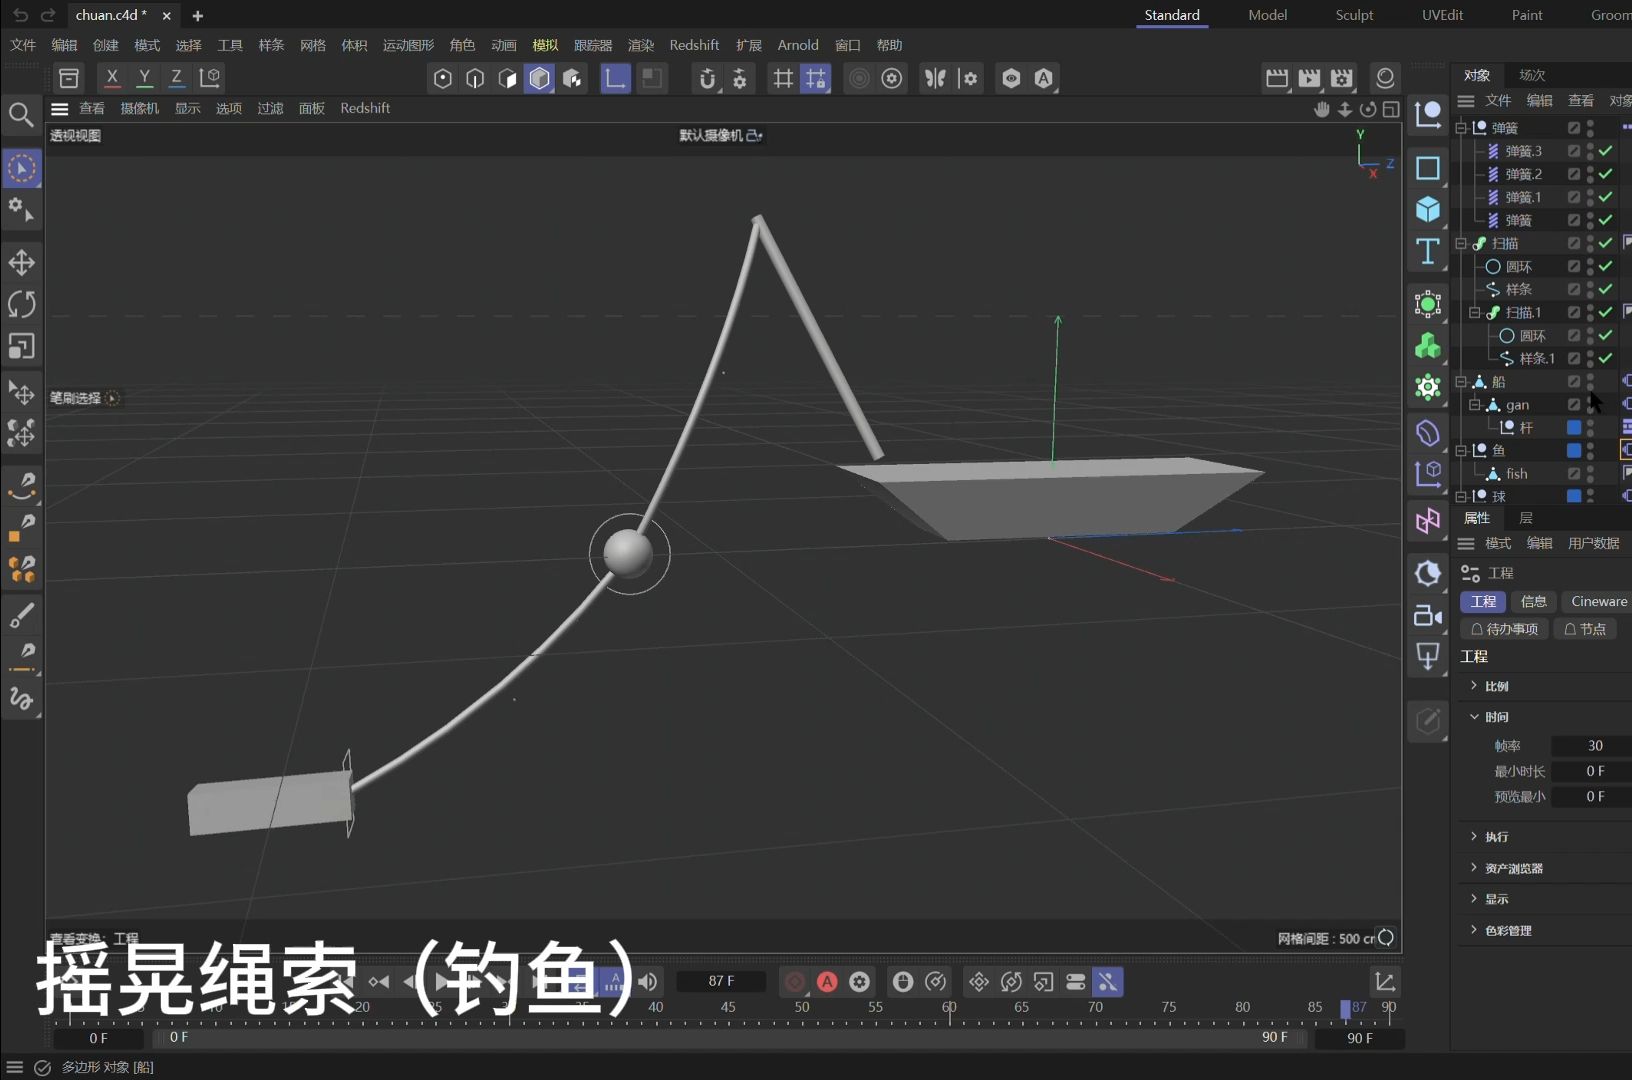Enable Autokey with the red A icon
Screen dimensions: 1632x1080
click(827, 982)
